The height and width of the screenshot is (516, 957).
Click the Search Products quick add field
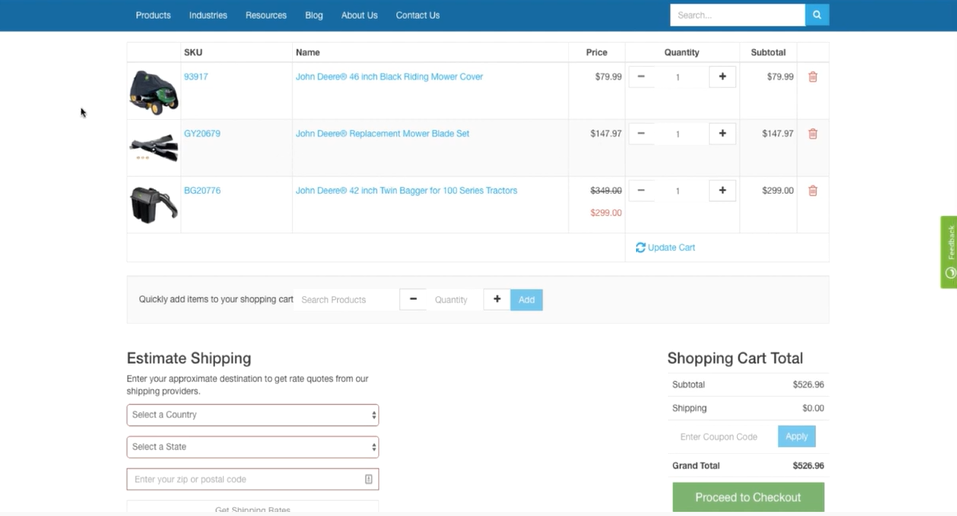tap(346, 299)
